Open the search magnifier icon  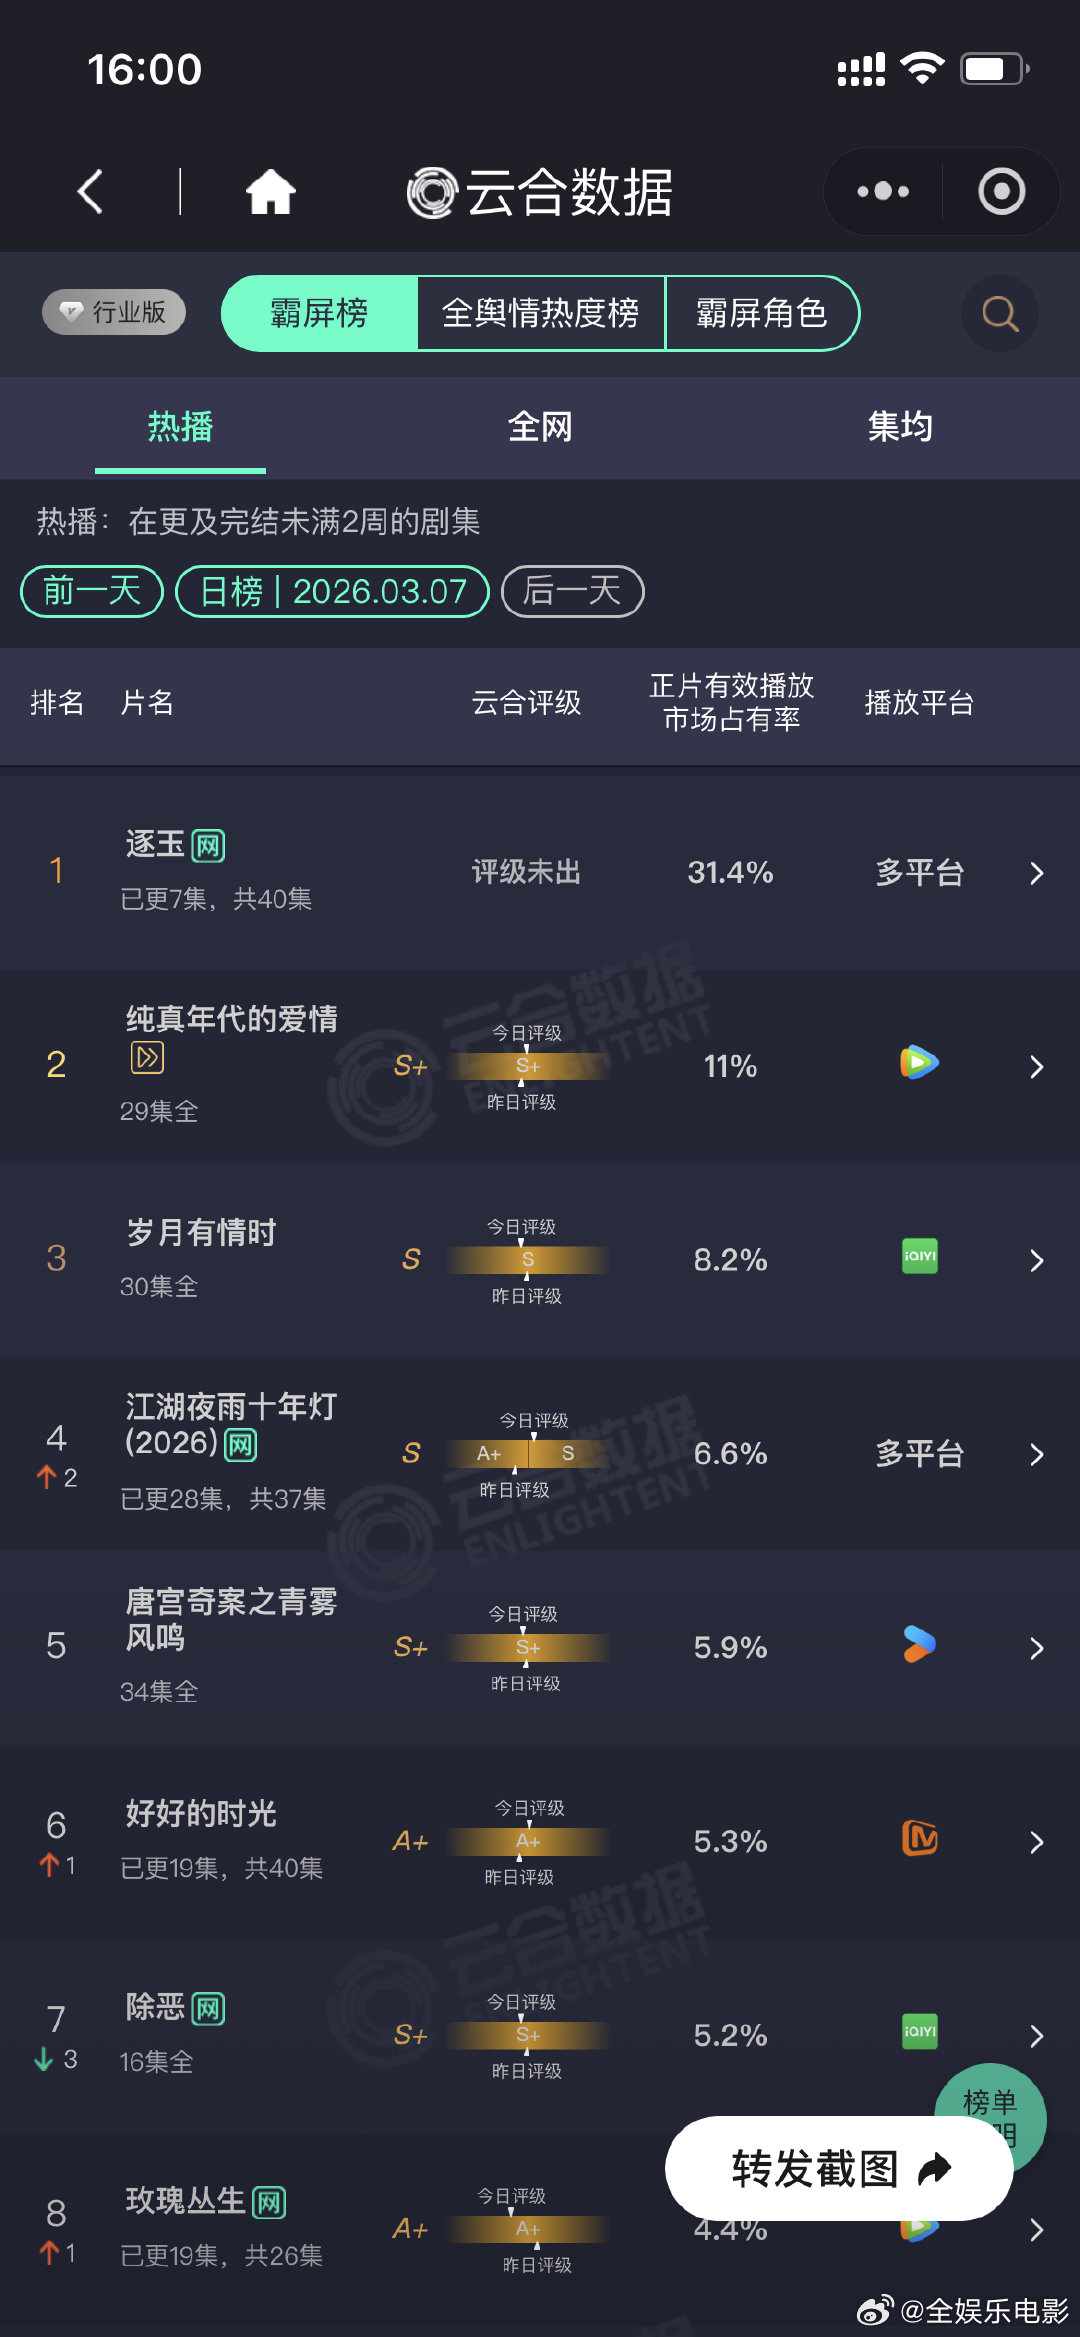coord(999,313)
